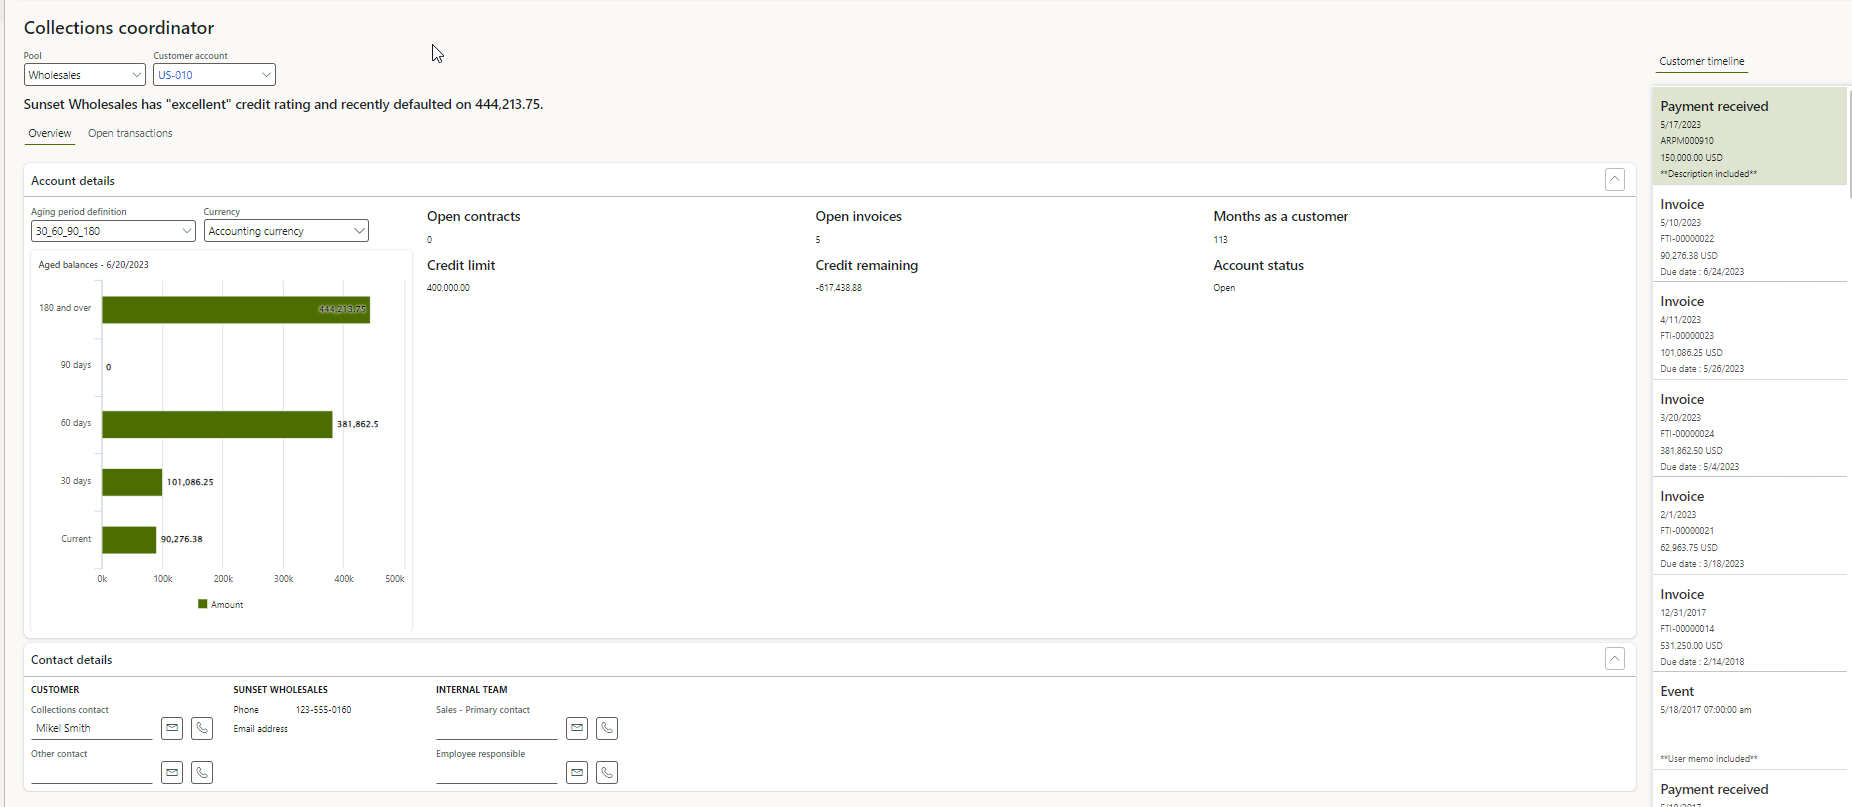The image size is (1852, 807).
Task: Click the 180 and over aged balance bar
Action: (236, 309)
